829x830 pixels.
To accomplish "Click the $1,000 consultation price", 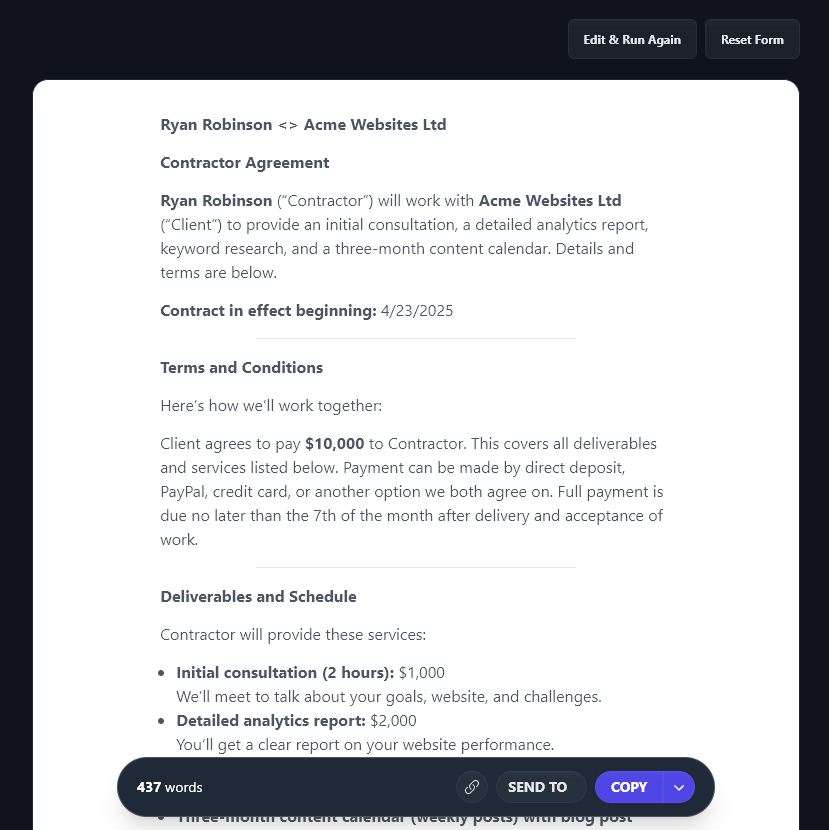I will coord(421,672).
